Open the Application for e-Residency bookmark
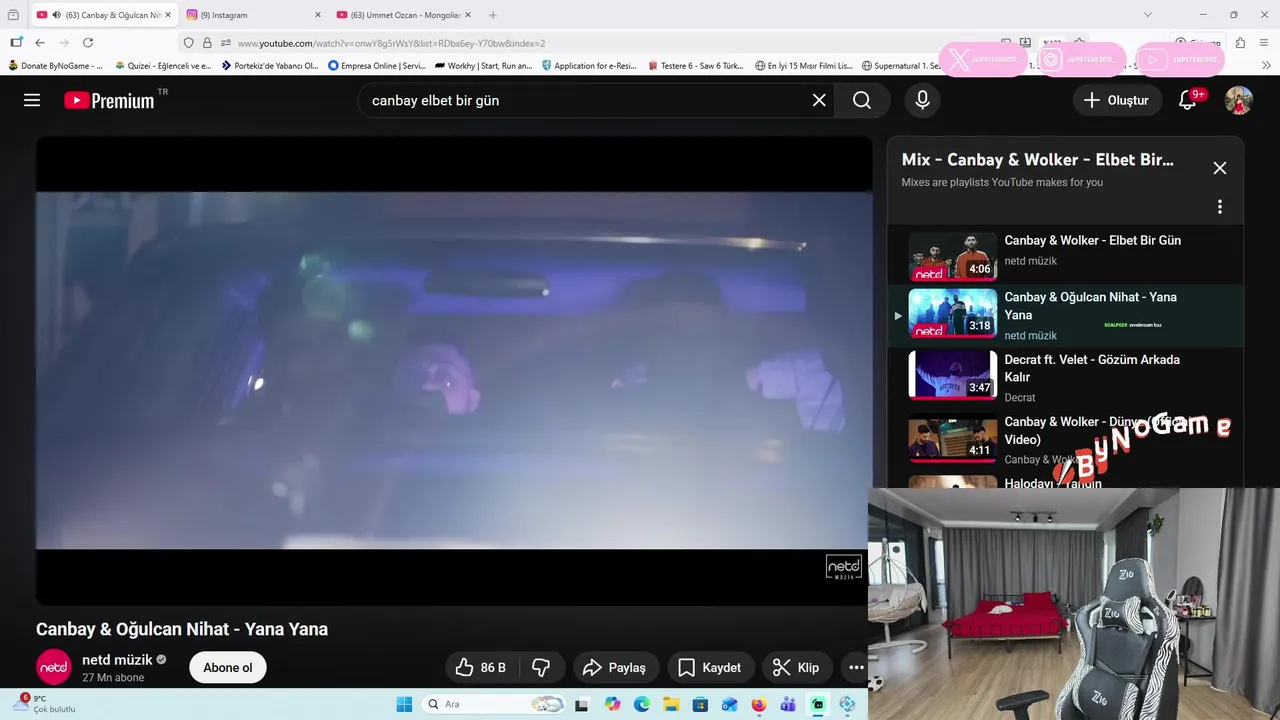 click(590, 66)
